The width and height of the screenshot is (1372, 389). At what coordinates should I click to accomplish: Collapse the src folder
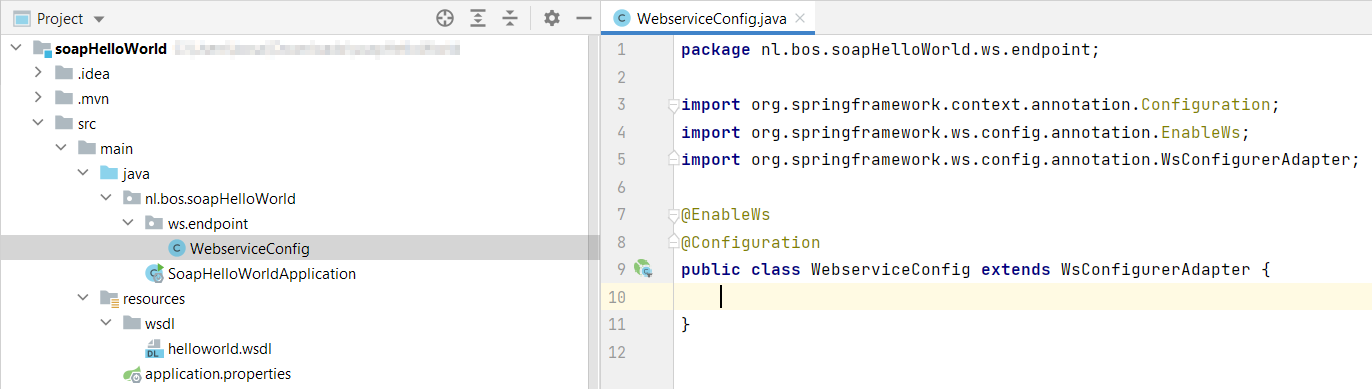pyautogui.click(x=38, y=123)
